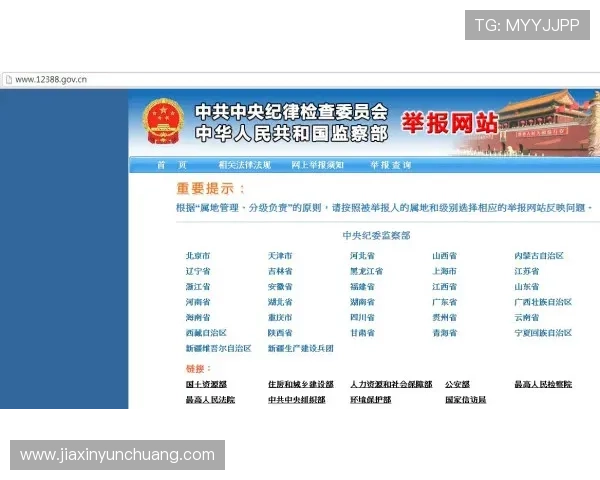Go to the 广西壮族自治区 link
The height and width of the screenshot is (480, 600).
click(543, 302)
